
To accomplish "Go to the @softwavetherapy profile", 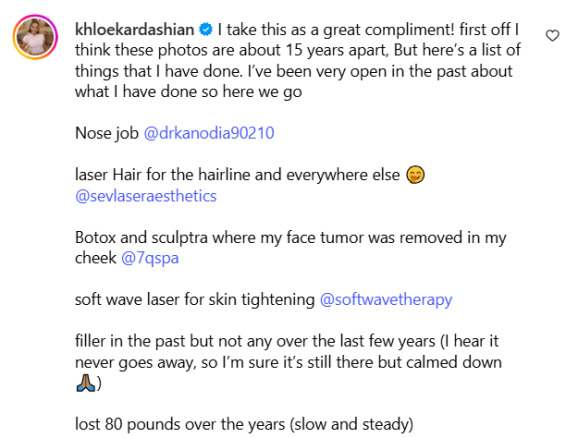I will 386,300.
